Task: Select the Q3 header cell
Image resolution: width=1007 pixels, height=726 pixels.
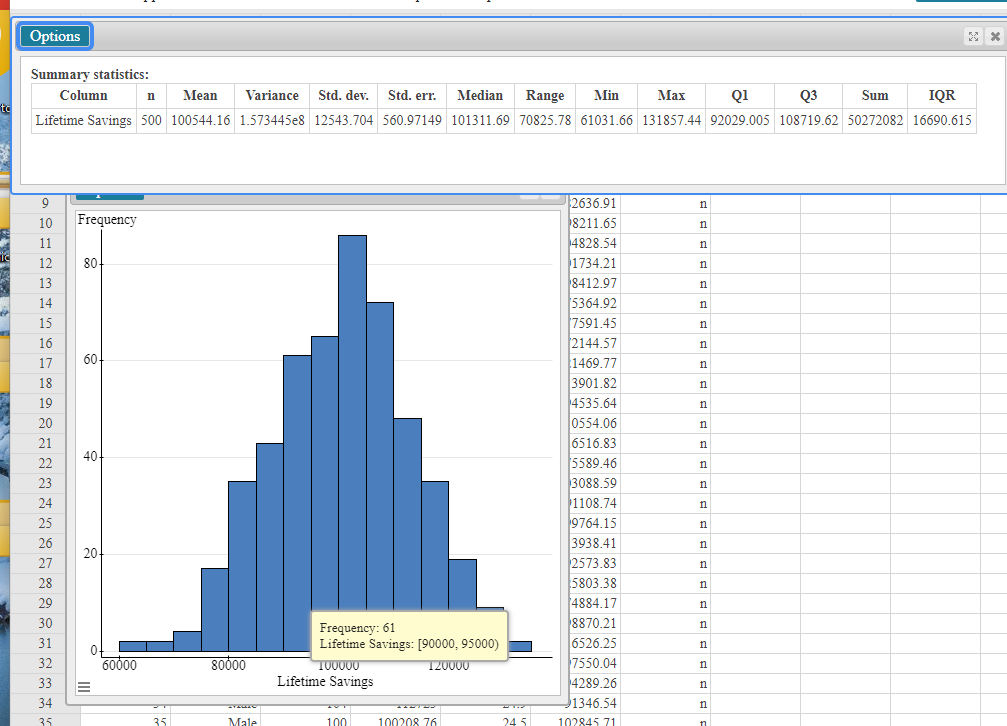Action: [x=809, y=95]
